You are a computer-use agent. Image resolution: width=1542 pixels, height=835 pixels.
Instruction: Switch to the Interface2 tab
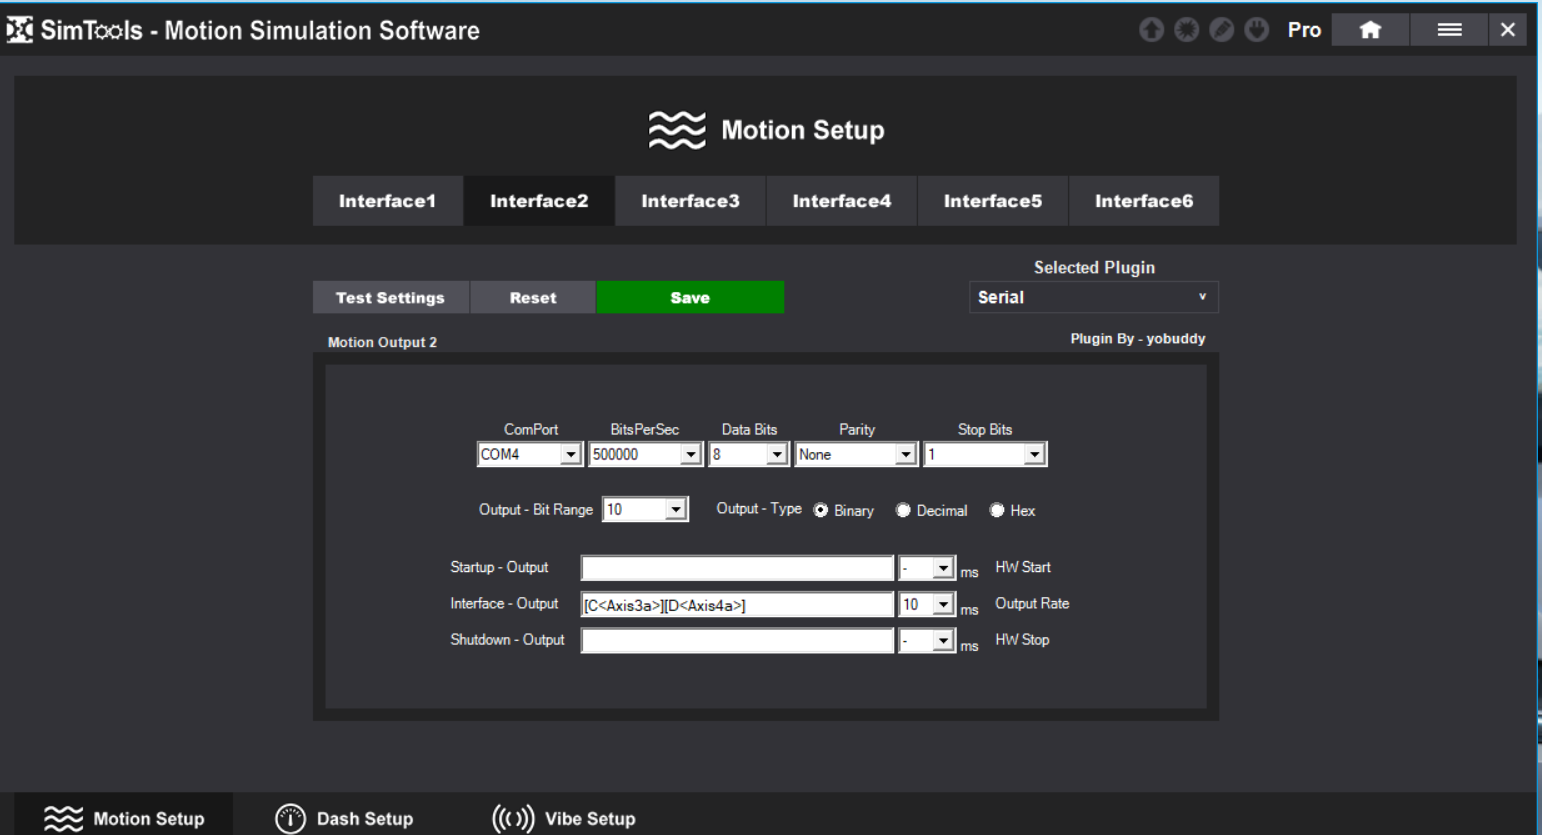(539, 201)
